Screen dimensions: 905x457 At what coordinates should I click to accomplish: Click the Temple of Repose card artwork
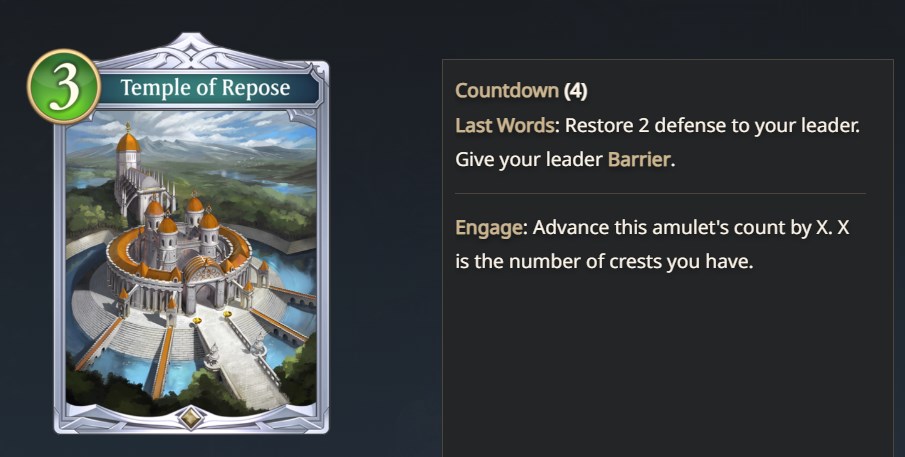191,263
